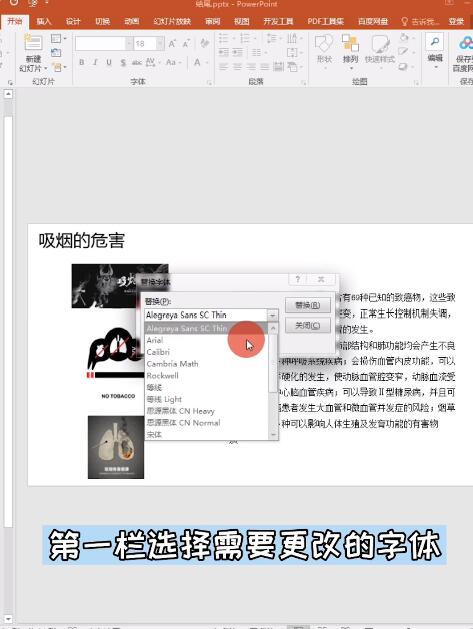Click the distributed alignment icon

(278, 67)
